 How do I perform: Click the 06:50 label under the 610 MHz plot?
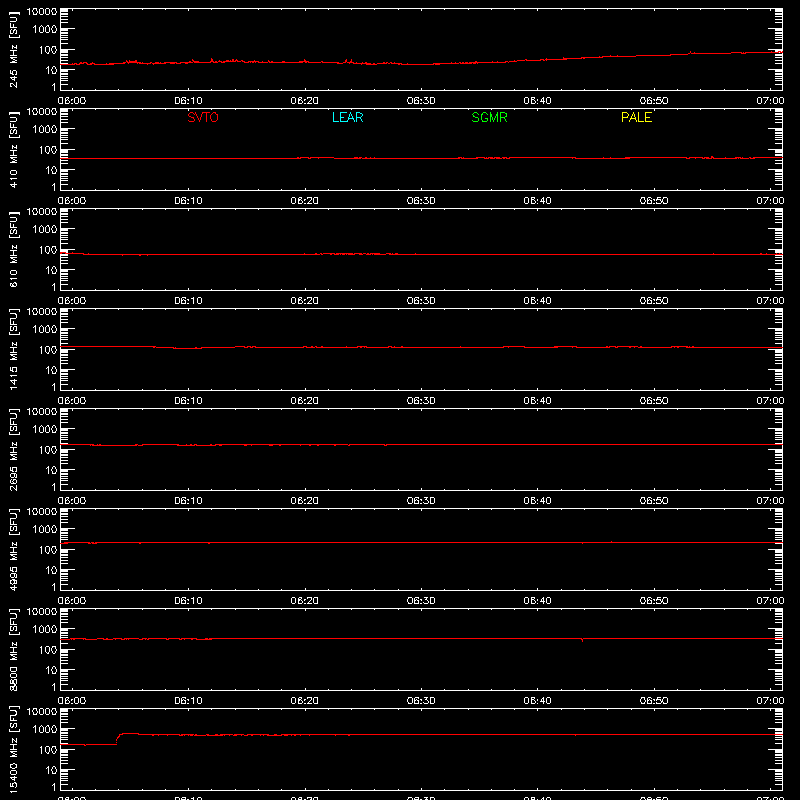click(x=654, y=301)
